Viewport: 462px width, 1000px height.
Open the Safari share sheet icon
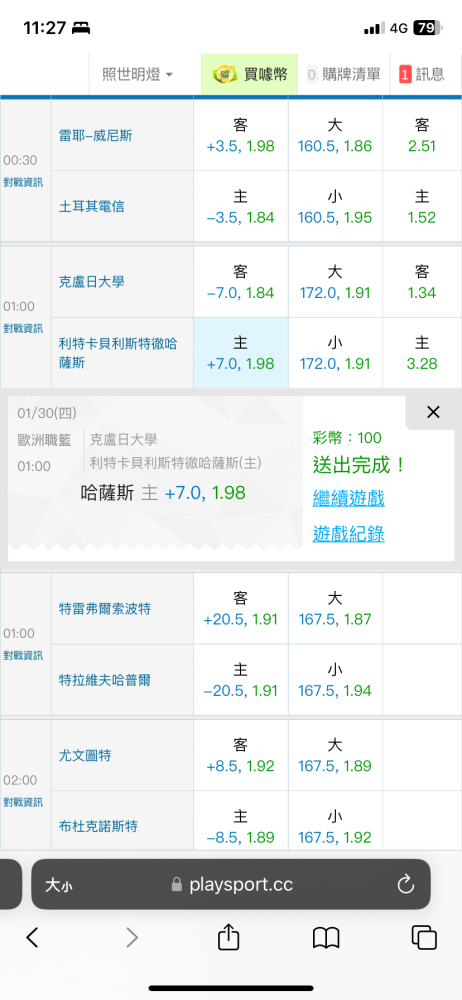tap(228, 936)
